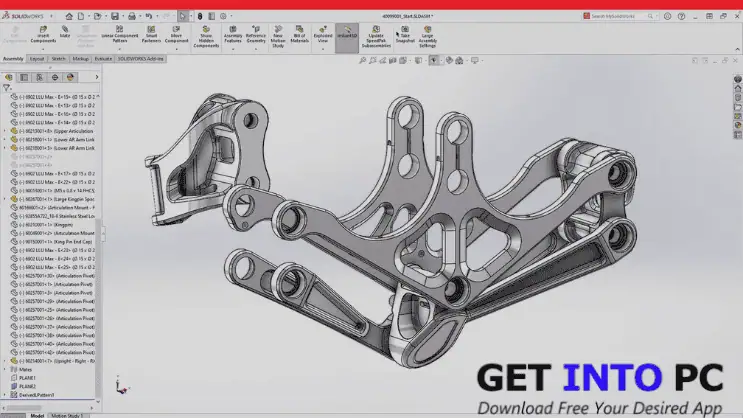This screenshot has height=418, width=743.
Task: Expand DerivedLPattern1 in the tree
Action: [x=5, y=395]
